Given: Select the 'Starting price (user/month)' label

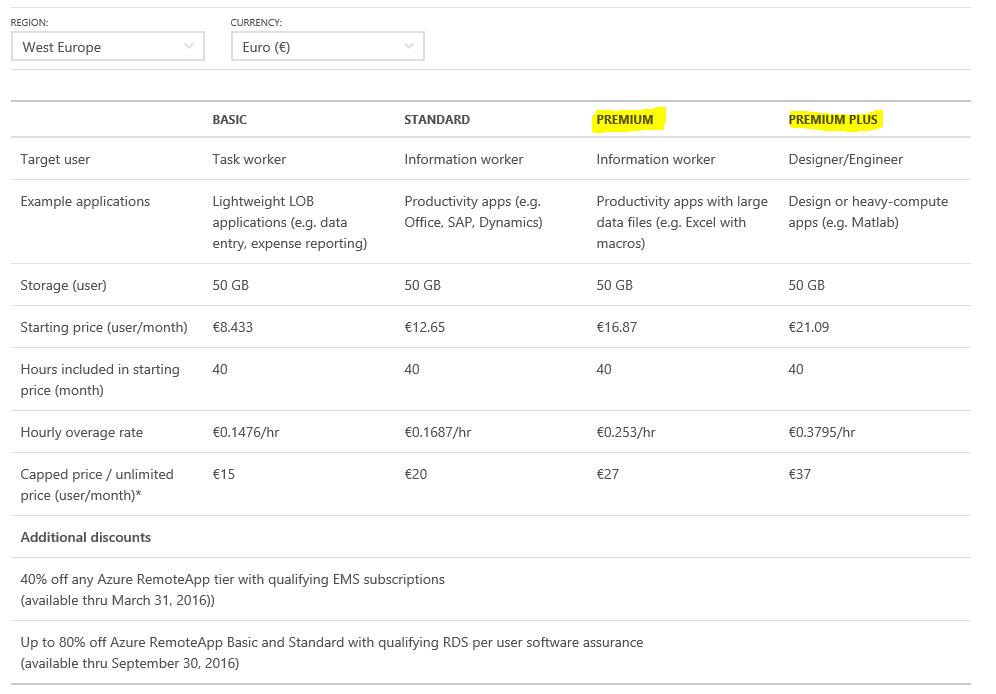Looking at the screenshot, I should (104, 327).
